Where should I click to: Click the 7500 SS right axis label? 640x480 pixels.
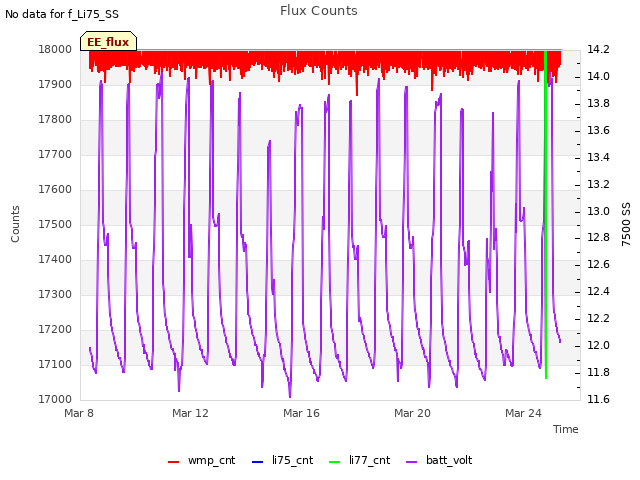tap(626, 224)
